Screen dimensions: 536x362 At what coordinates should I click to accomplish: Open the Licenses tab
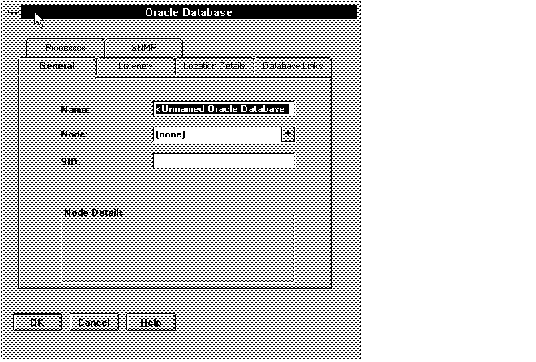(135, 66)
